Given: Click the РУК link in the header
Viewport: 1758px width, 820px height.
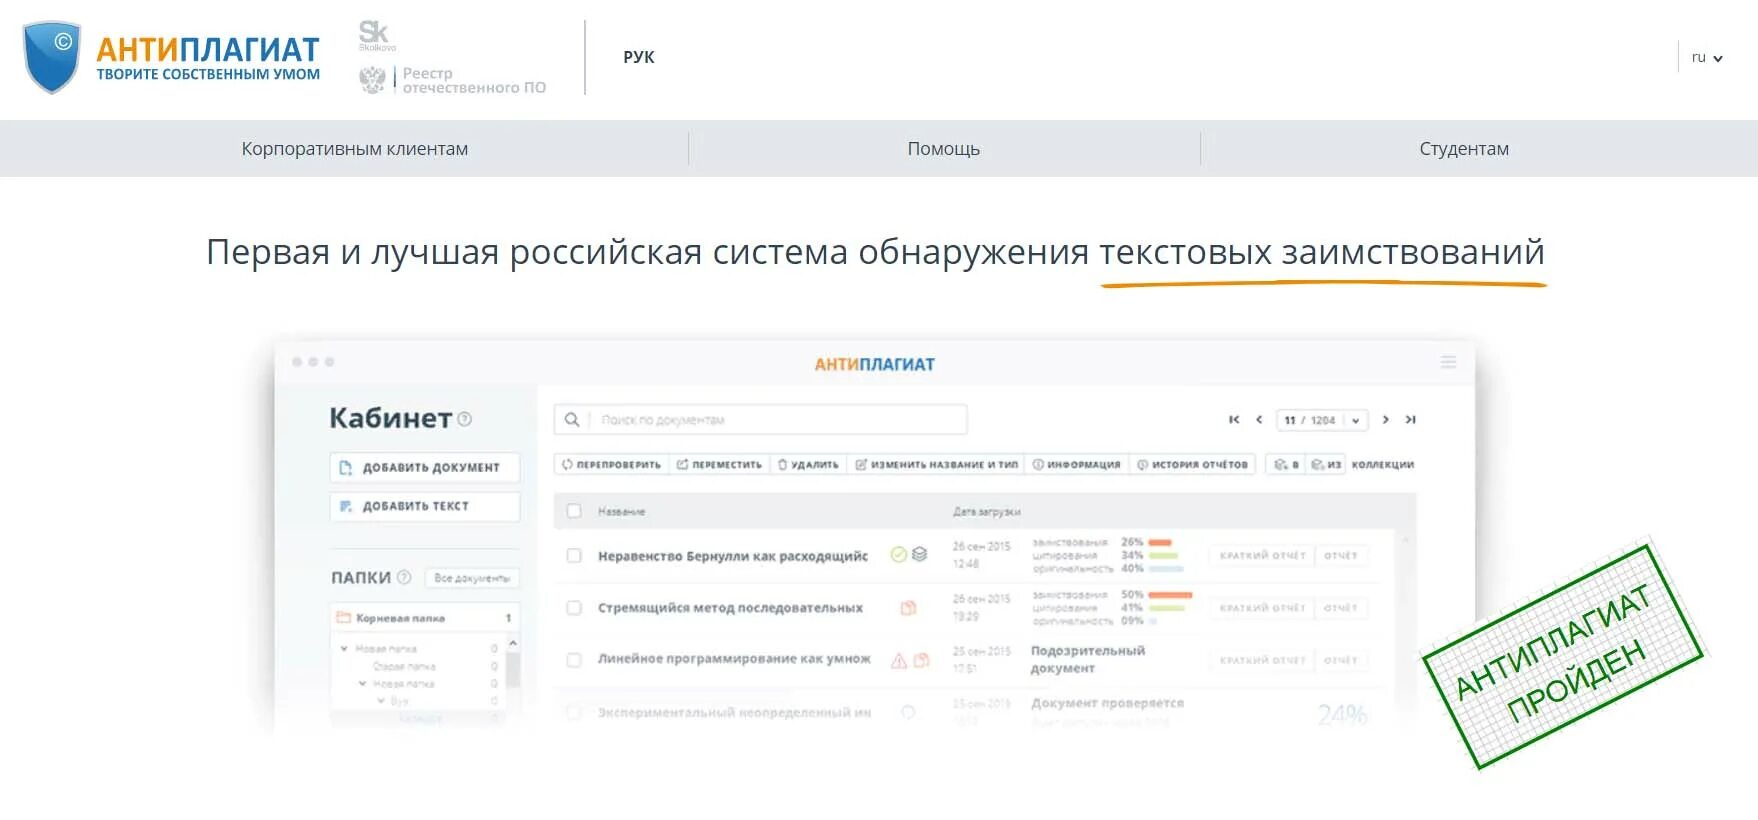Looking at the screenshot, I should 638,57.
